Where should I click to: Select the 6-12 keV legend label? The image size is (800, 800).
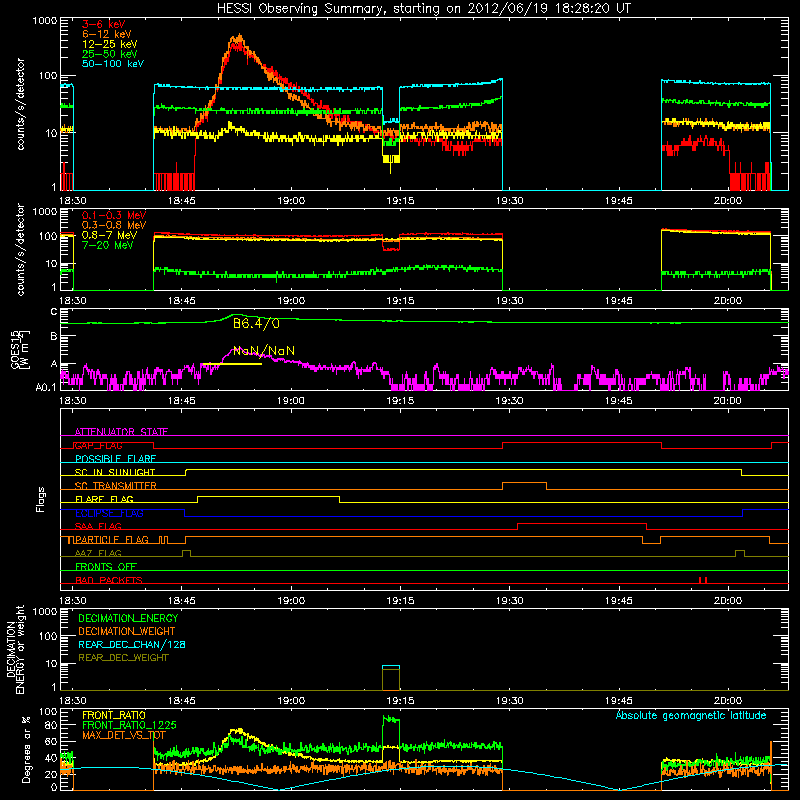coord(107,34)
